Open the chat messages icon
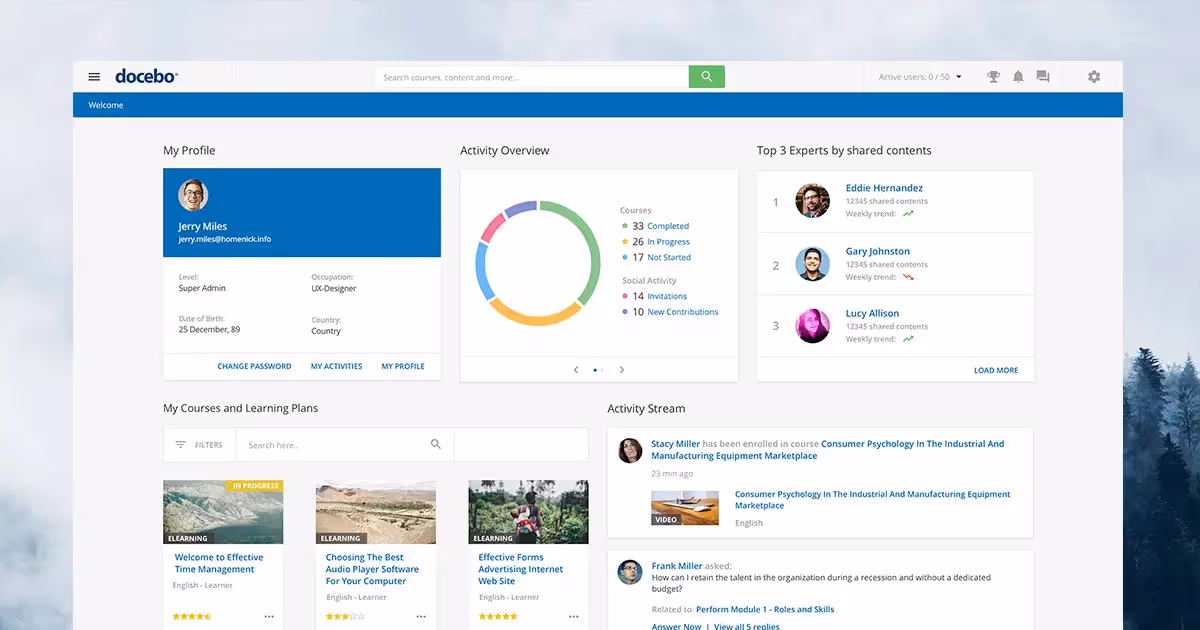 (x=1043, y=77)
